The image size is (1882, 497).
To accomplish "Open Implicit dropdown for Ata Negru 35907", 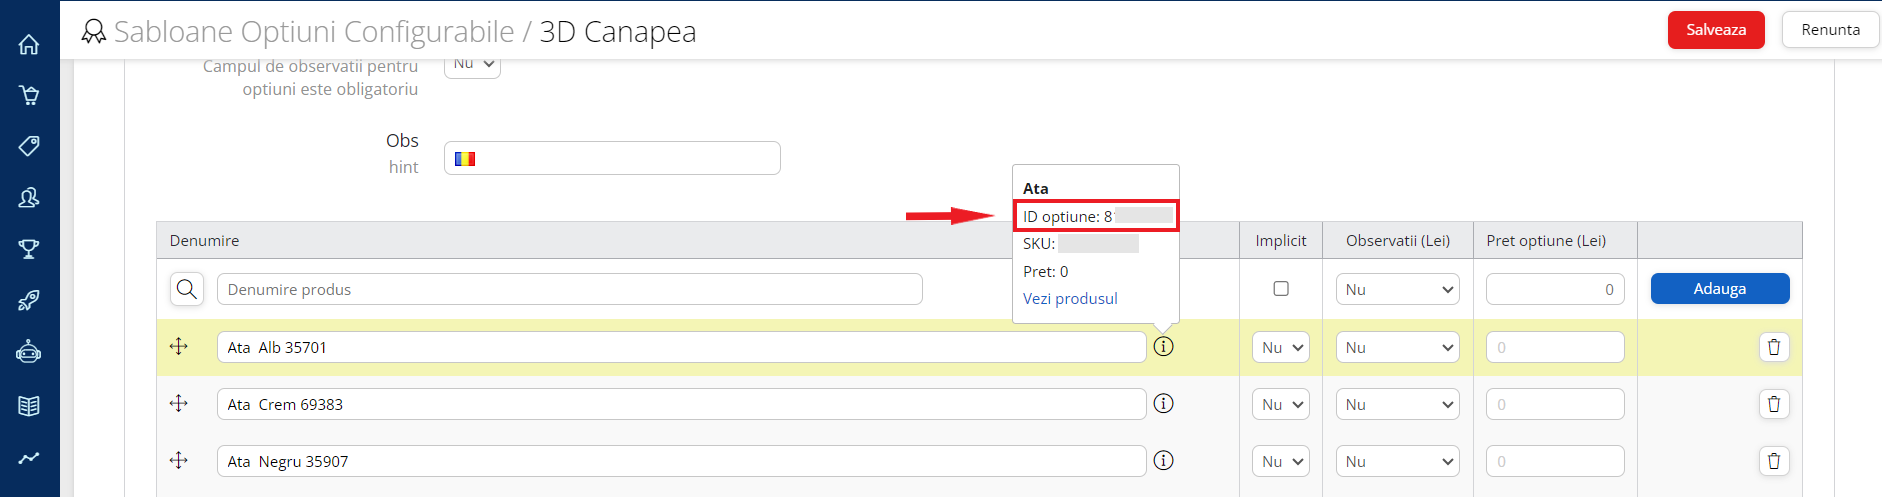I will [x=1281, y=461].
